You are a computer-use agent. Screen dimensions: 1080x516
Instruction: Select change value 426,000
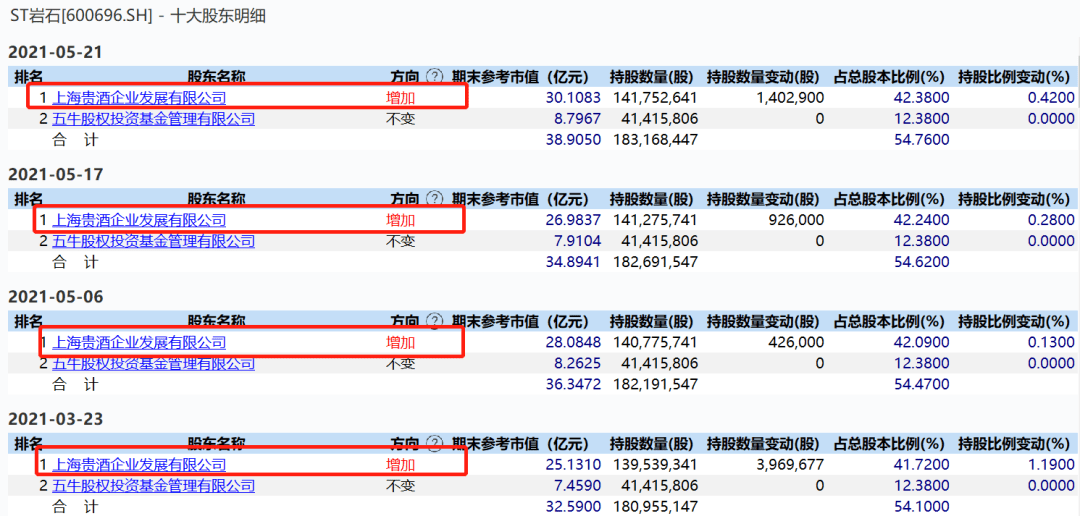pyautogui.click(x=798, y=342)
